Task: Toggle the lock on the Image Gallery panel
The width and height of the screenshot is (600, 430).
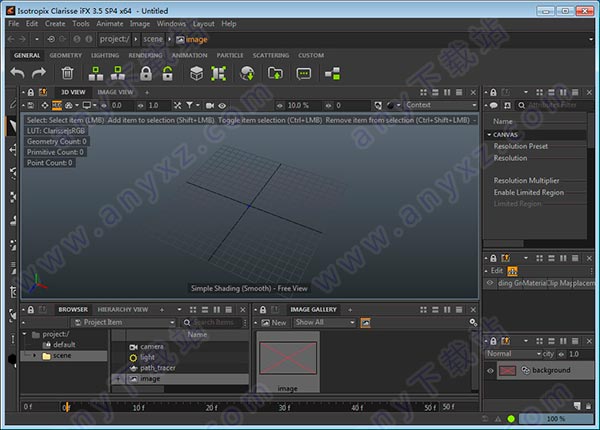Action: [263, 309]
